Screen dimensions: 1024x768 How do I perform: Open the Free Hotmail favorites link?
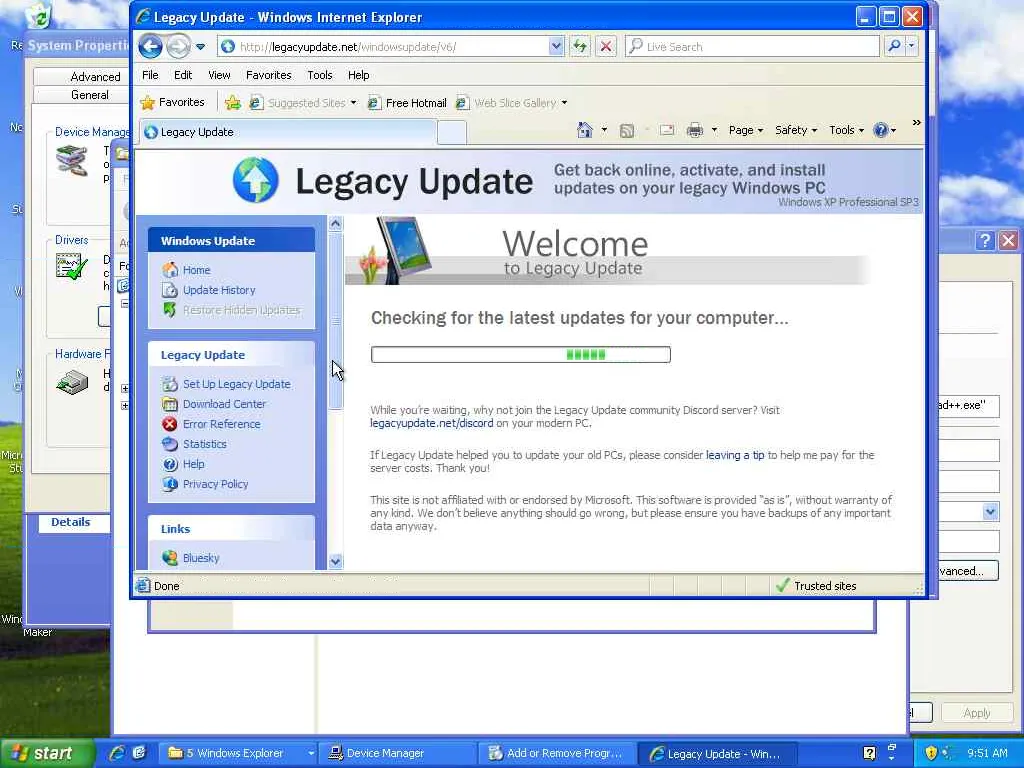pos(408,103)
